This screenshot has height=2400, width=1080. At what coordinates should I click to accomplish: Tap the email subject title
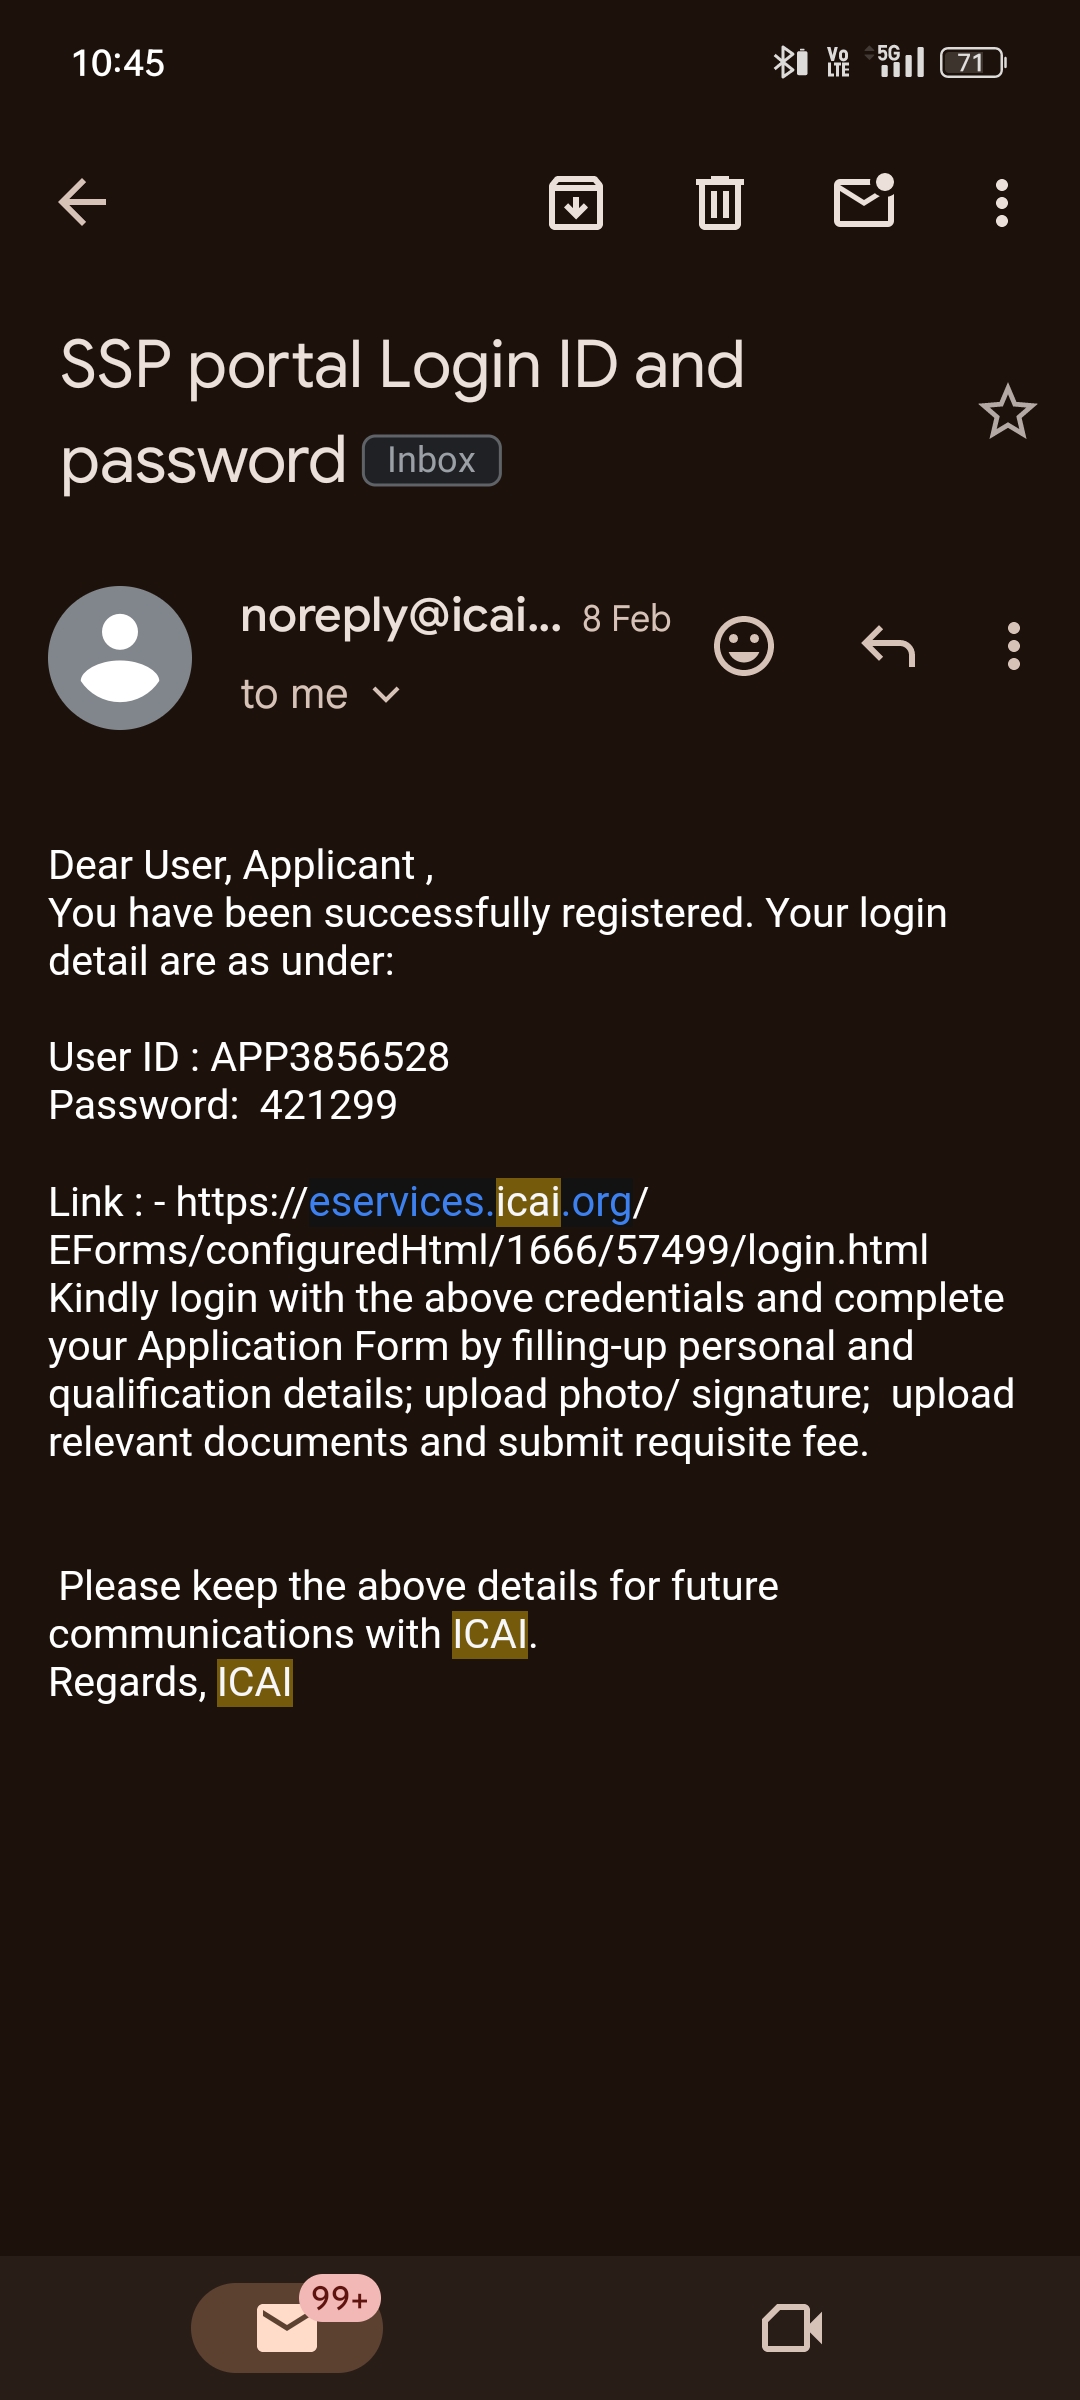pyautogui.click(x=402, y=365)
